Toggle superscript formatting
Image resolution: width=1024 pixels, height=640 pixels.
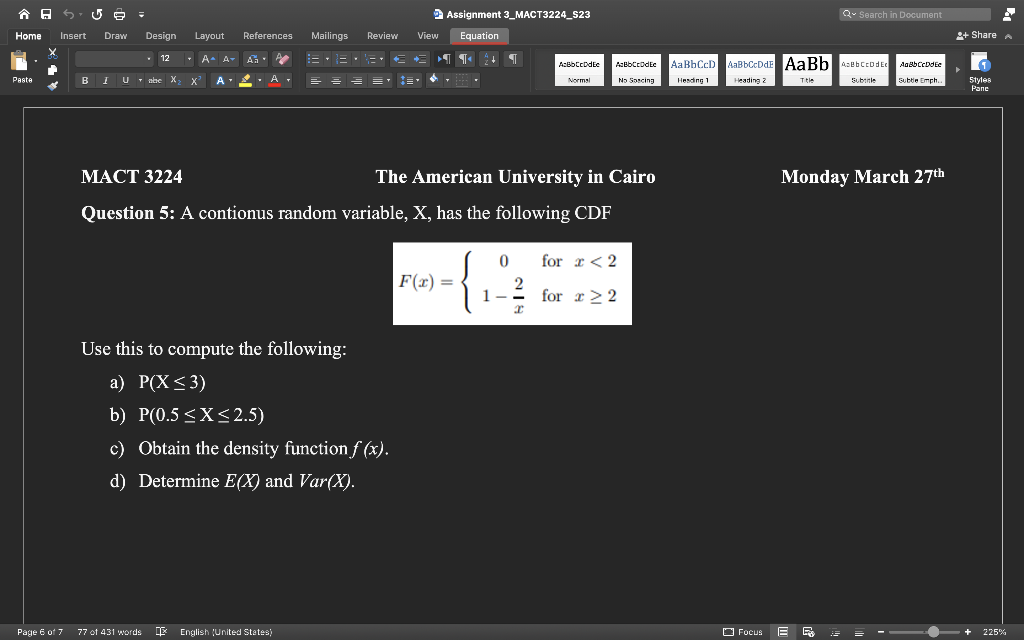tap(195, 80)
